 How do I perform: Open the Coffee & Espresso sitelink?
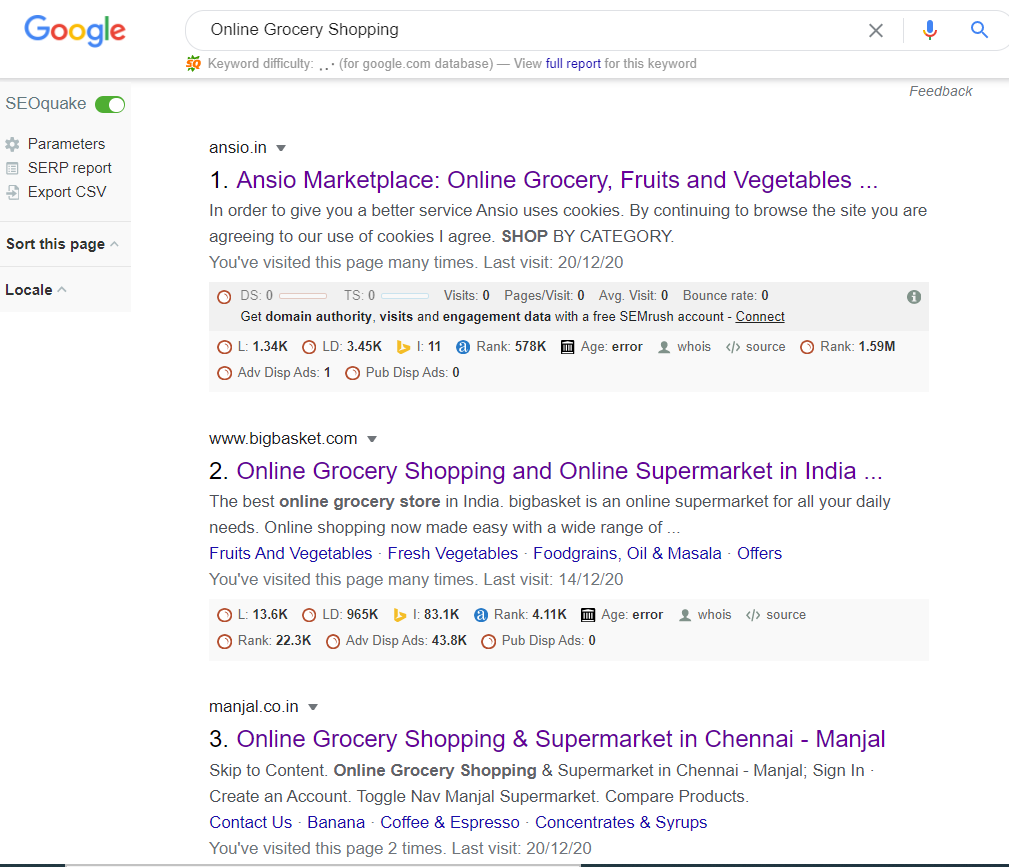point(450,823)
